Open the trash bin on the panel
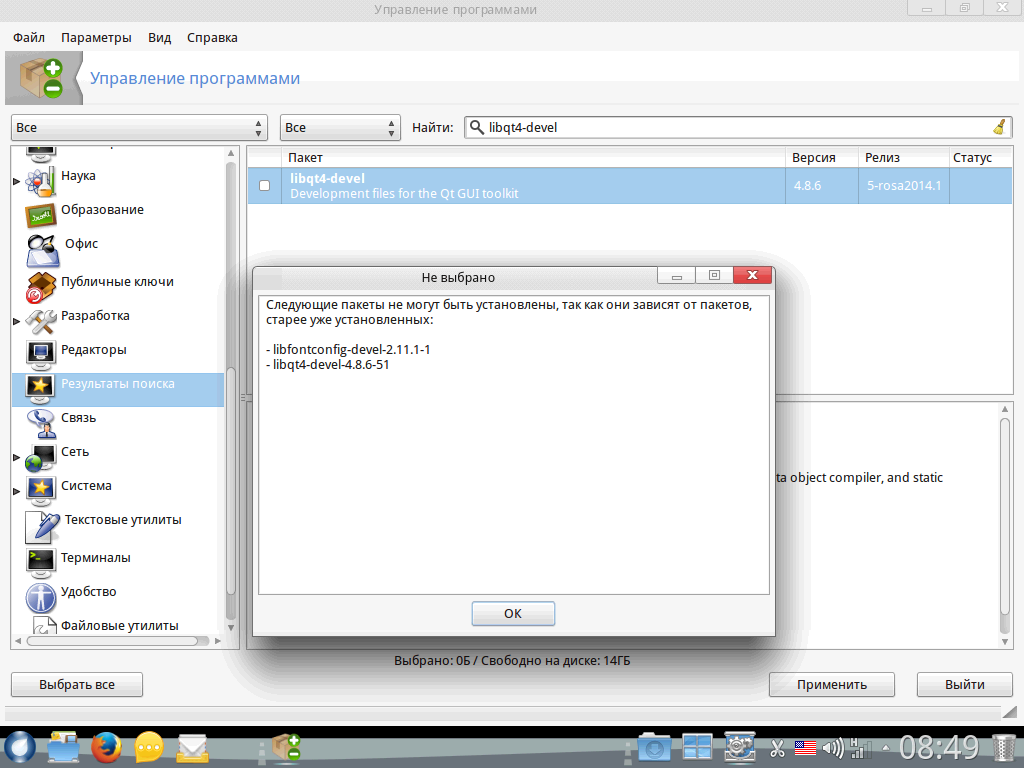The width and height of the screenshot is (1024, 768). (x=1004, y=748)
